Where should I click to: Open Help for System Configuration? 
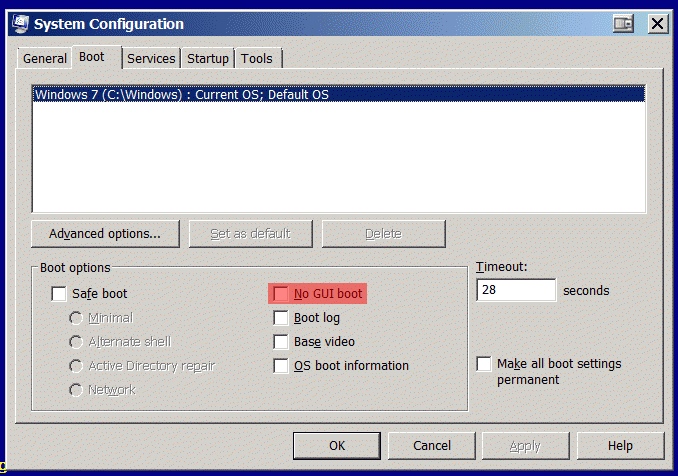(x=620, y=446)
